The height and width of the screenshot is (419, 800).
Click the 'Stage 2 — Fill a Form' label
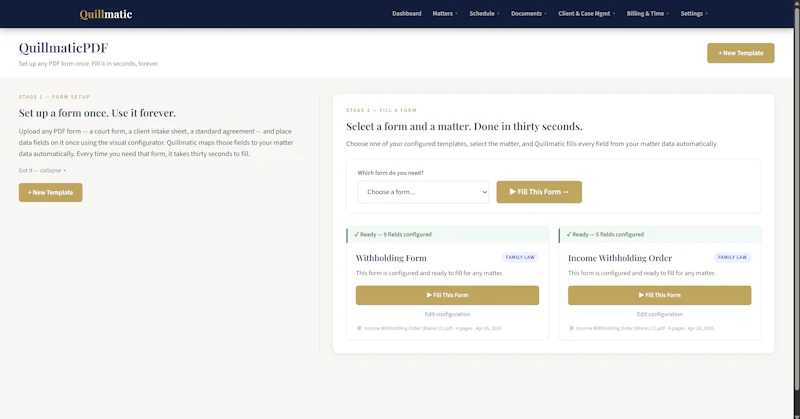click(x=381, y=110)
